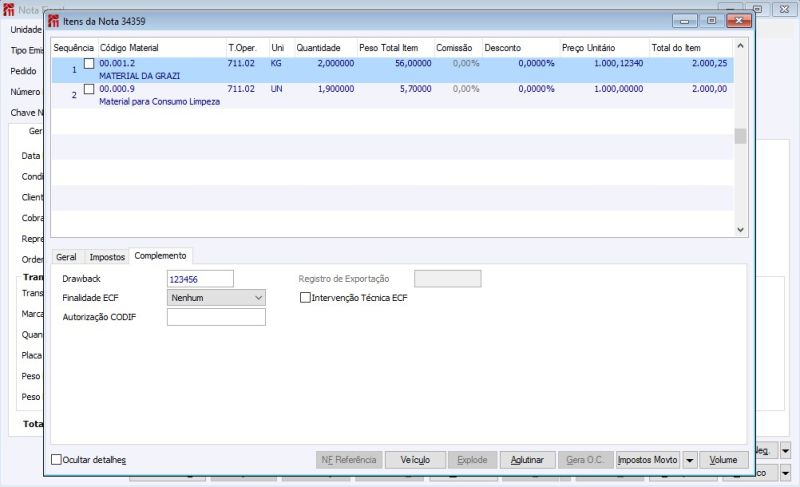Click the items grid scrollbar thumb
Viewport: 800px width, 487px height.
click(740, 136)
